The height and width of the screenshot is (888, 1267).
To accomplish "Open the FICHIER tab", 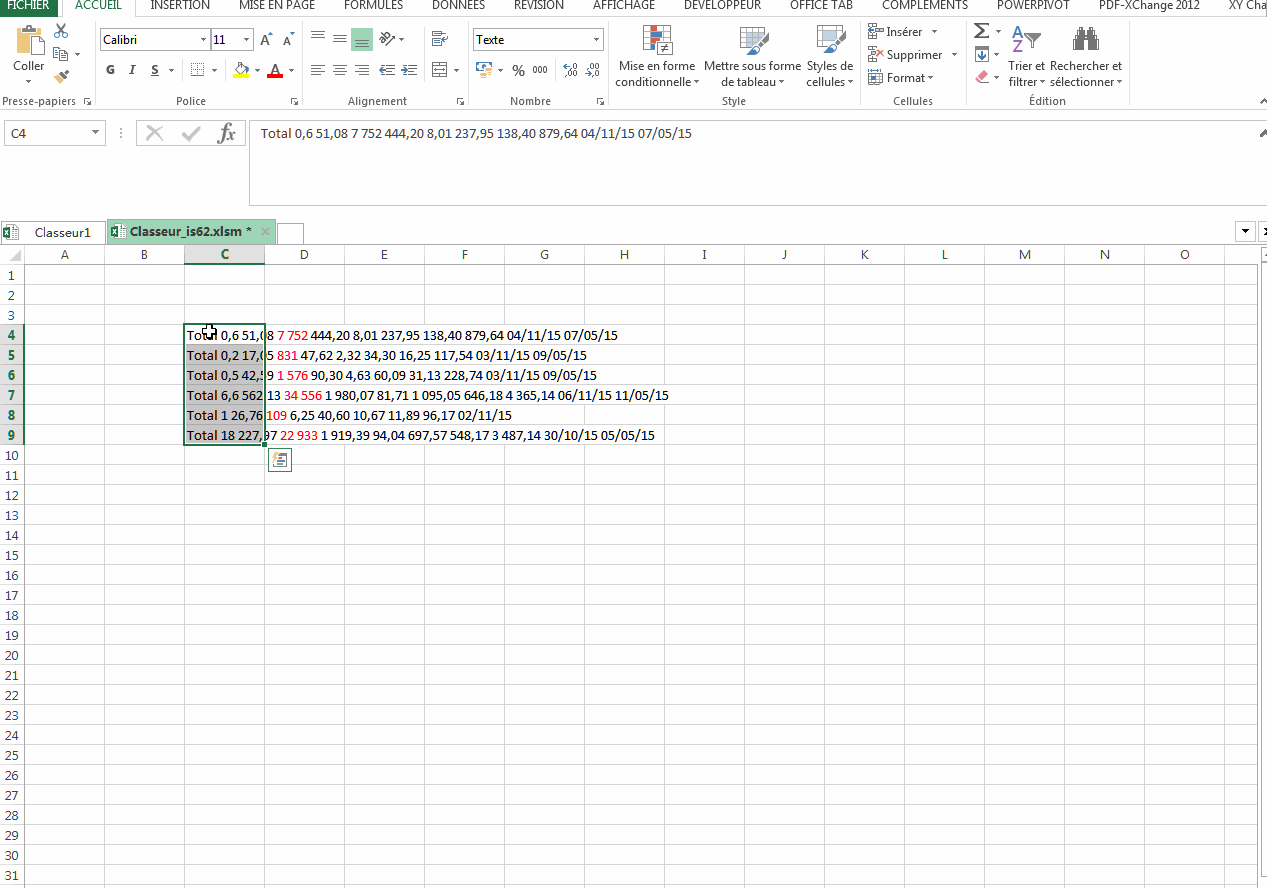I will click(x=27, y=5).
